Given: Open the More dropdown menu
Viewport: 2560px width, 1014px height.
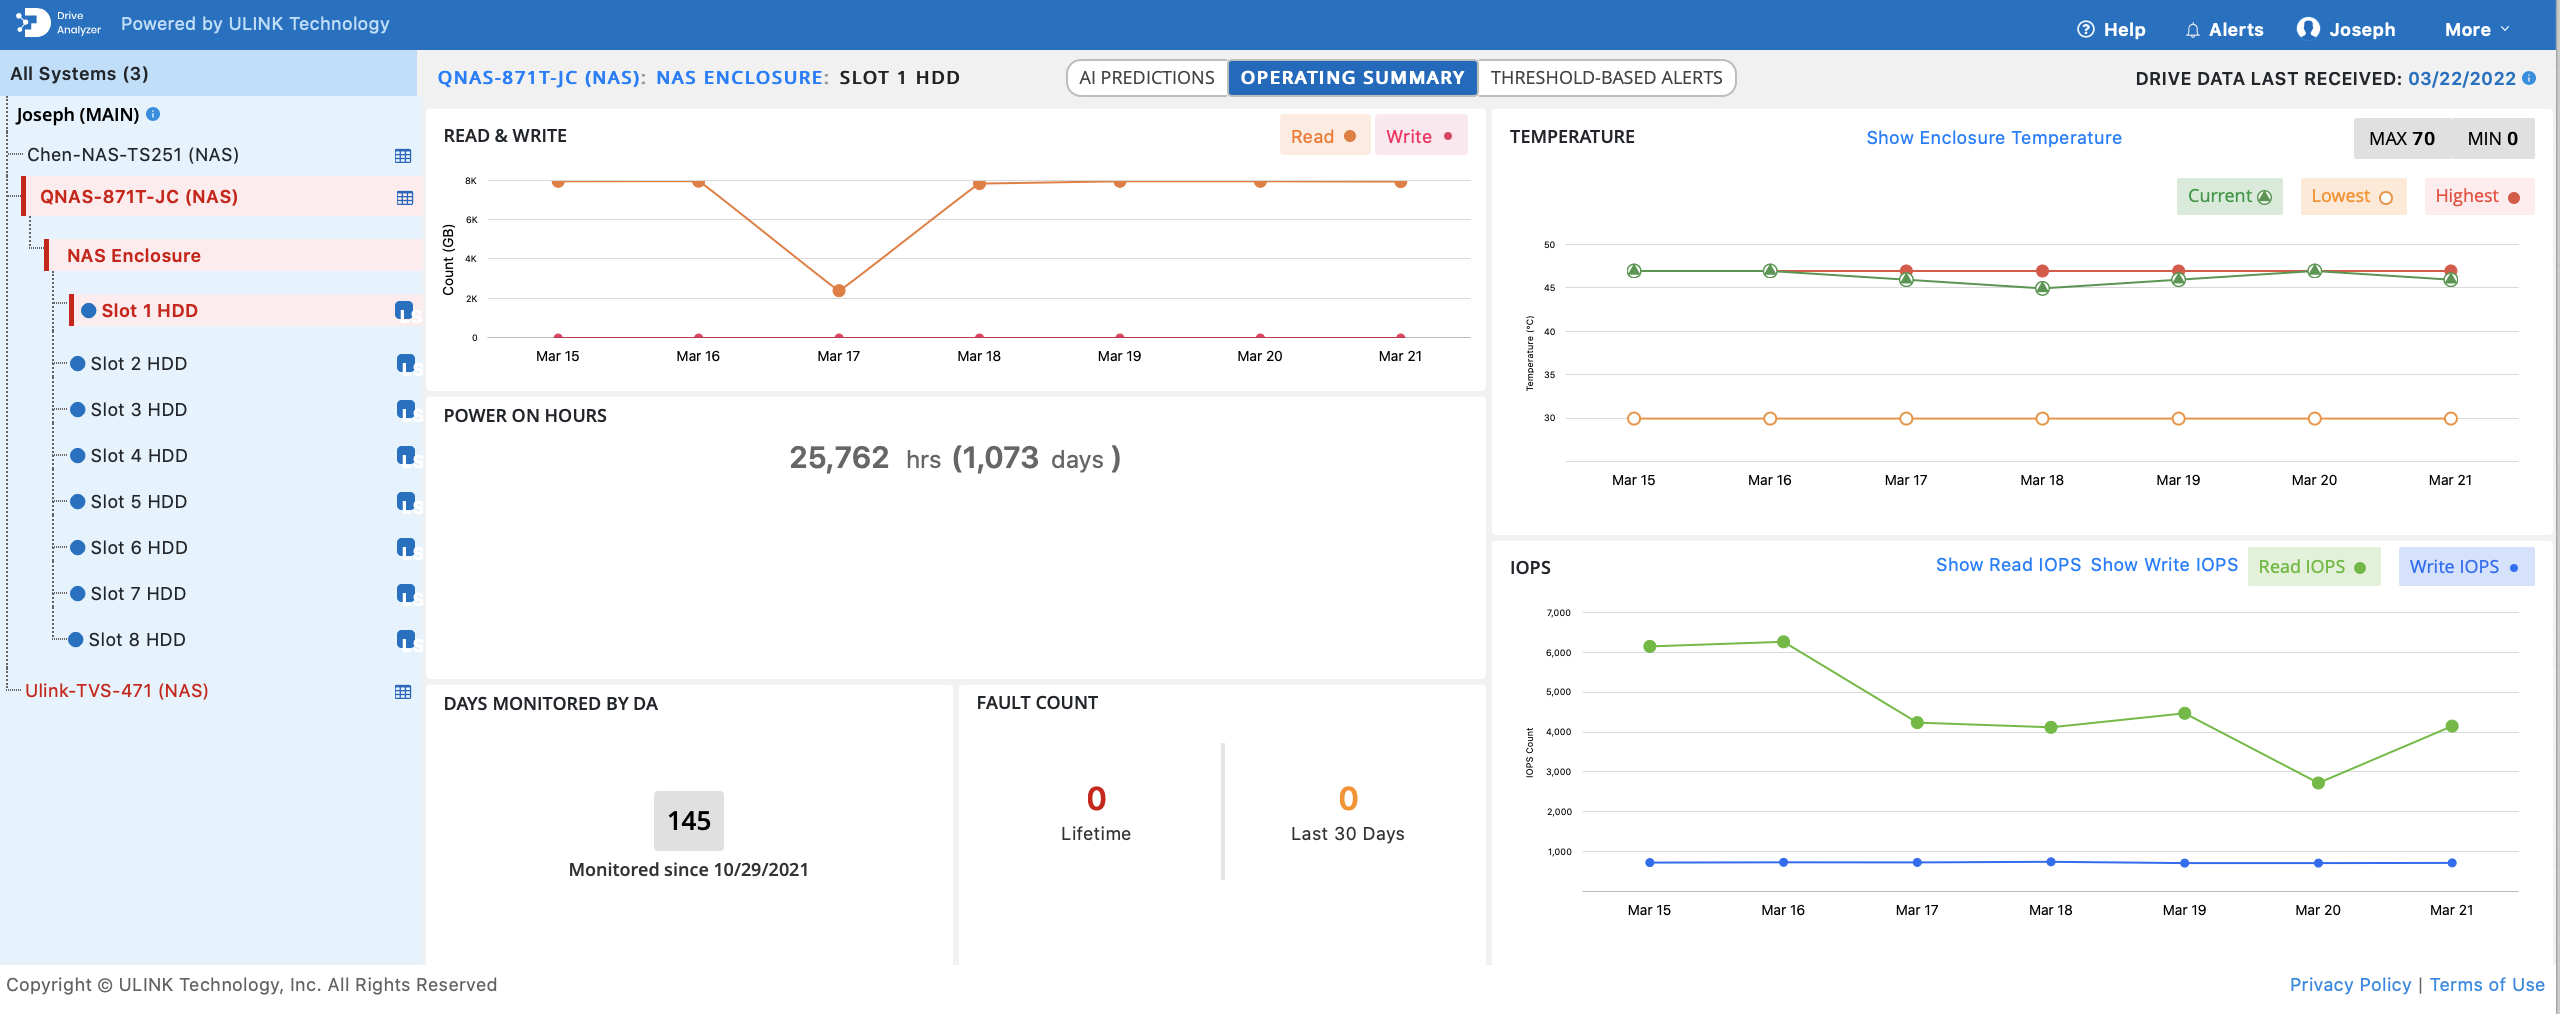Looking at the screenshot, I should [2476, 30].
